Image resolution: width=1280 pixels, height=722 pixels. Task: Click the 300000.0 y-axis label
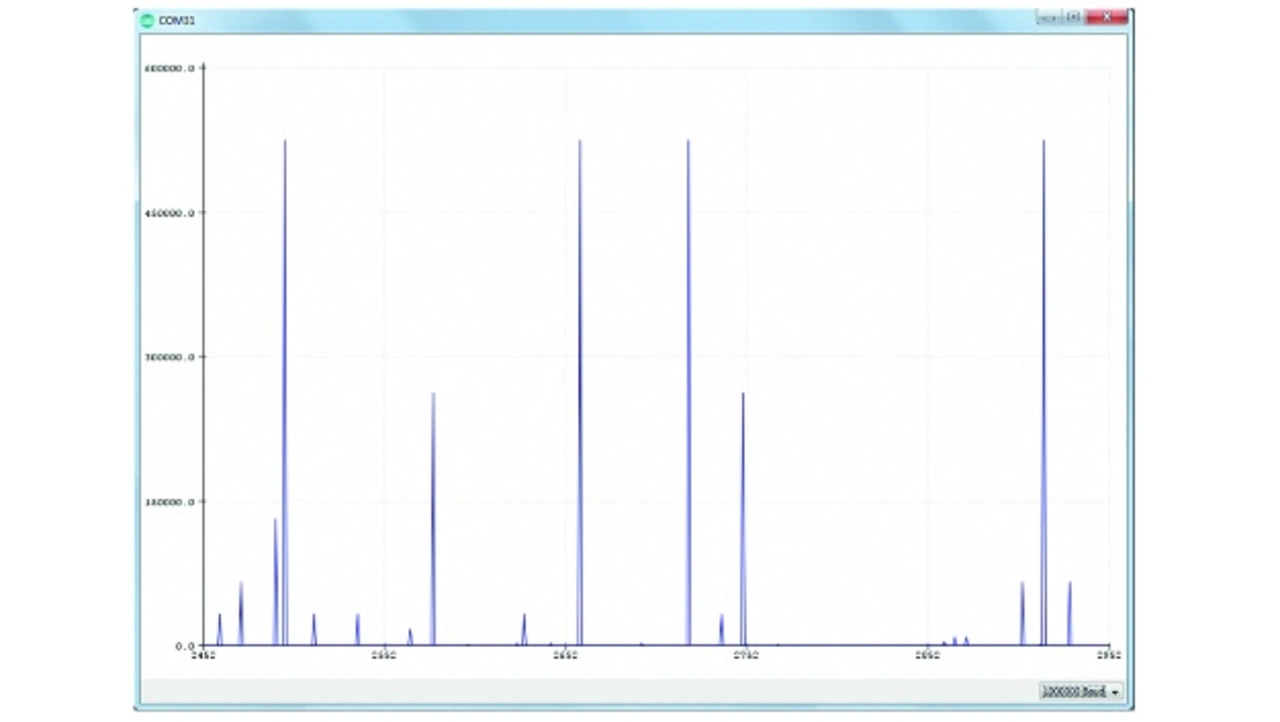(169, 358)
